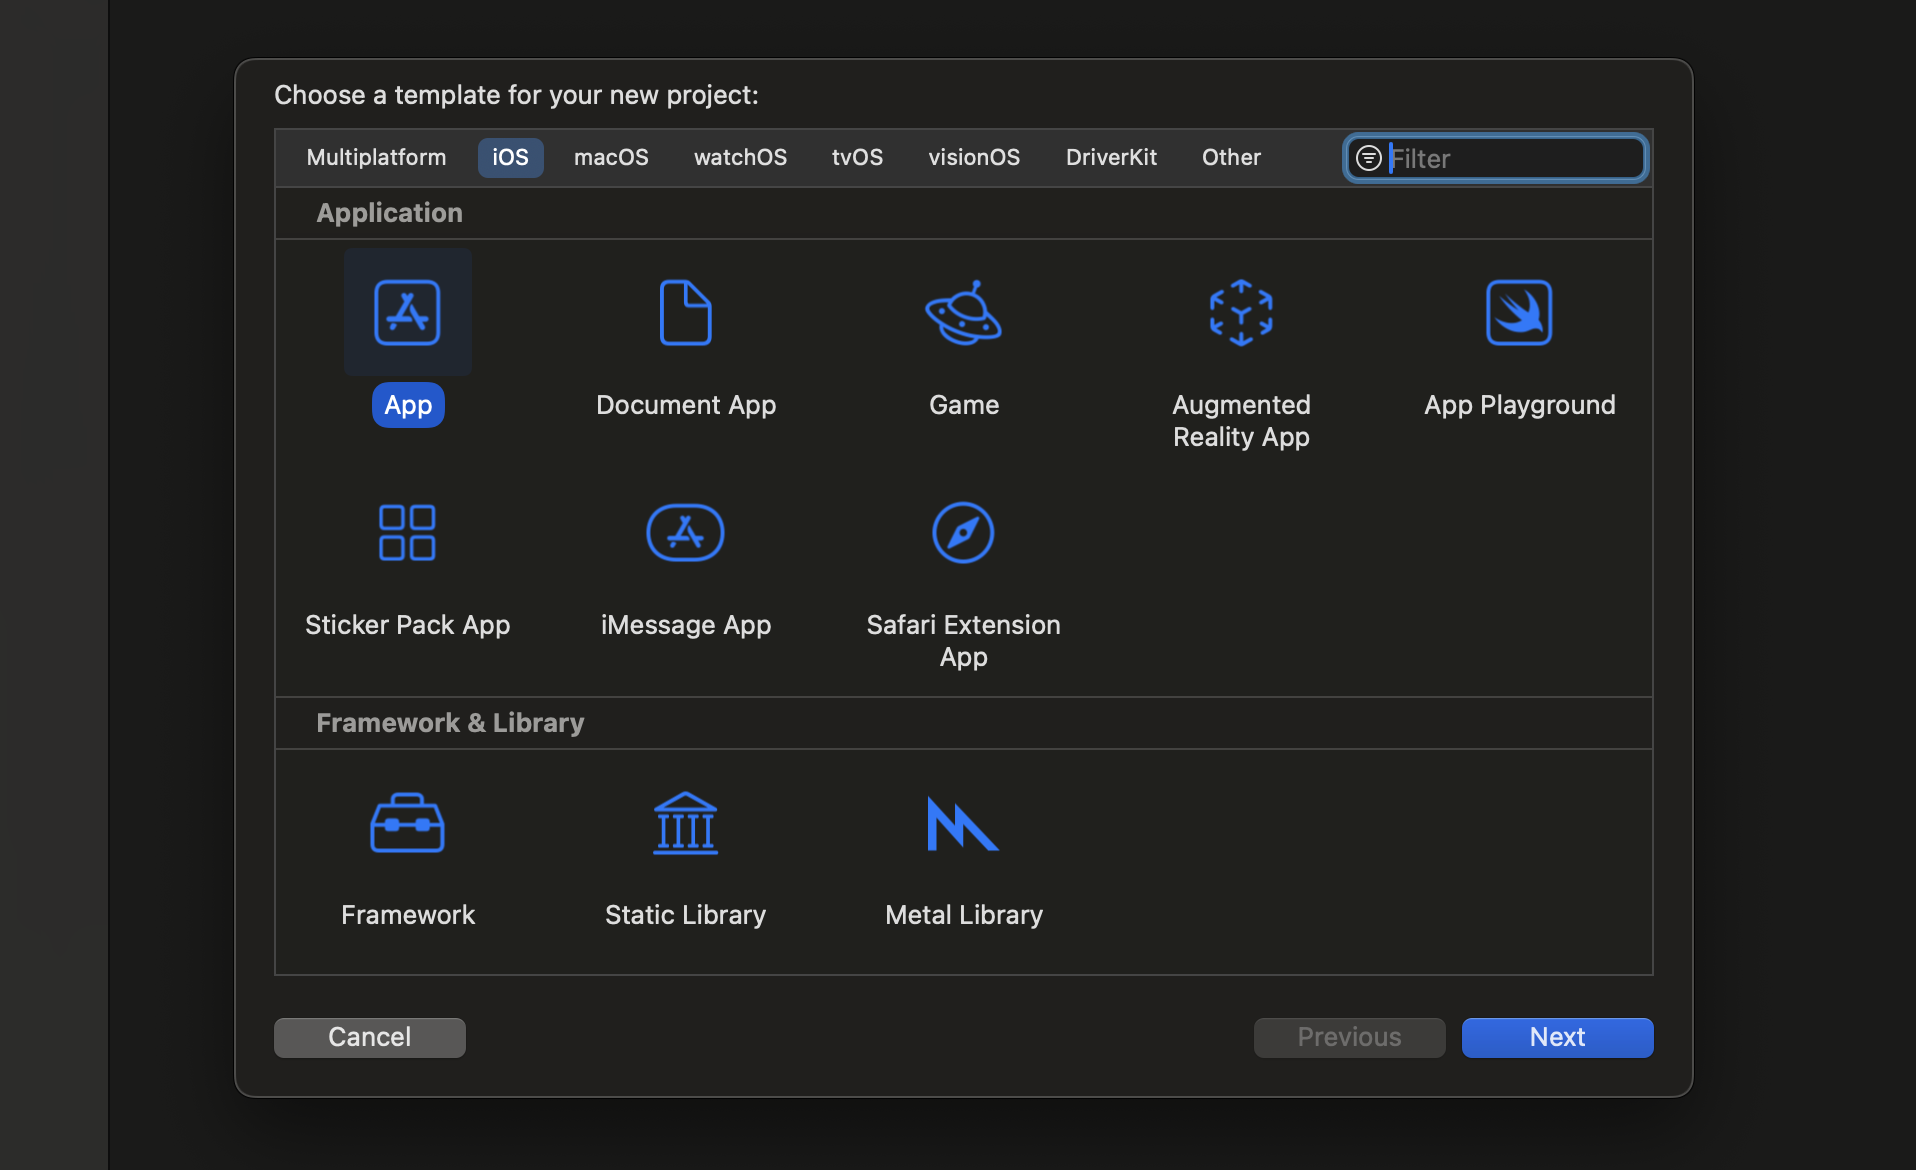The width and height of the screenshot is (1916, 1170).
Task: Switch to the Other tab
Action: pos(1231,158)
